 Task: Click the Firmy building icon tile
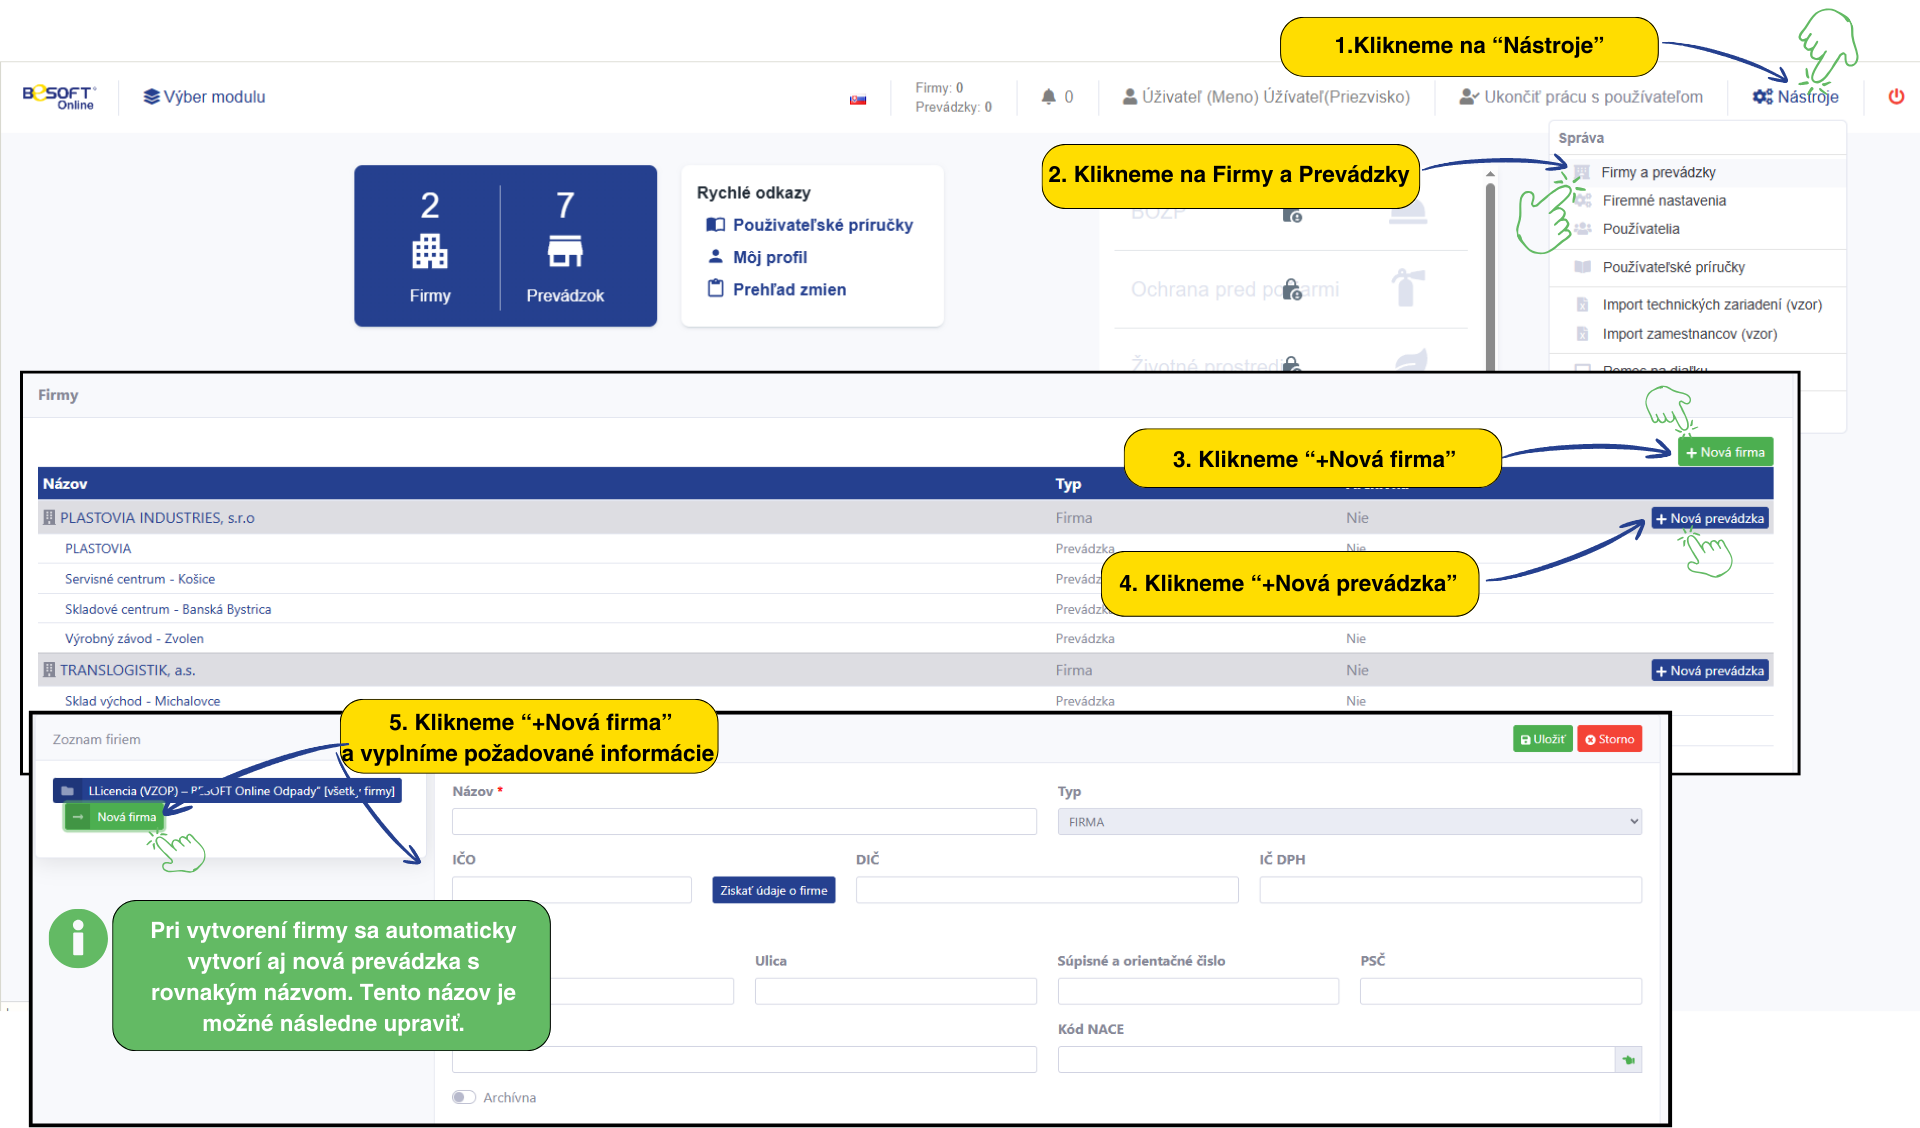click(429, 250)
